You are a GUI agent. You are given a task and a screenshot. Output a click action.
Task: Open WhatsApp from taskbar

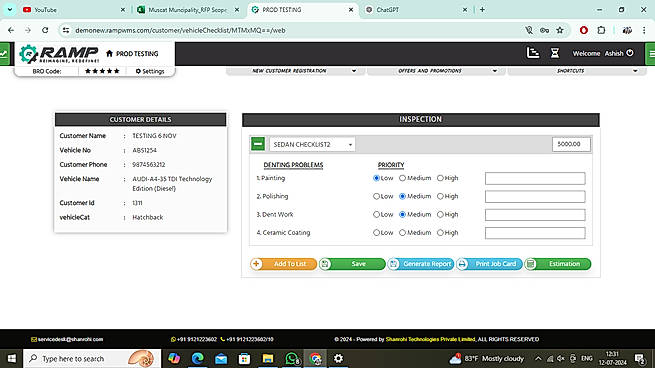(x=292, y=358)
